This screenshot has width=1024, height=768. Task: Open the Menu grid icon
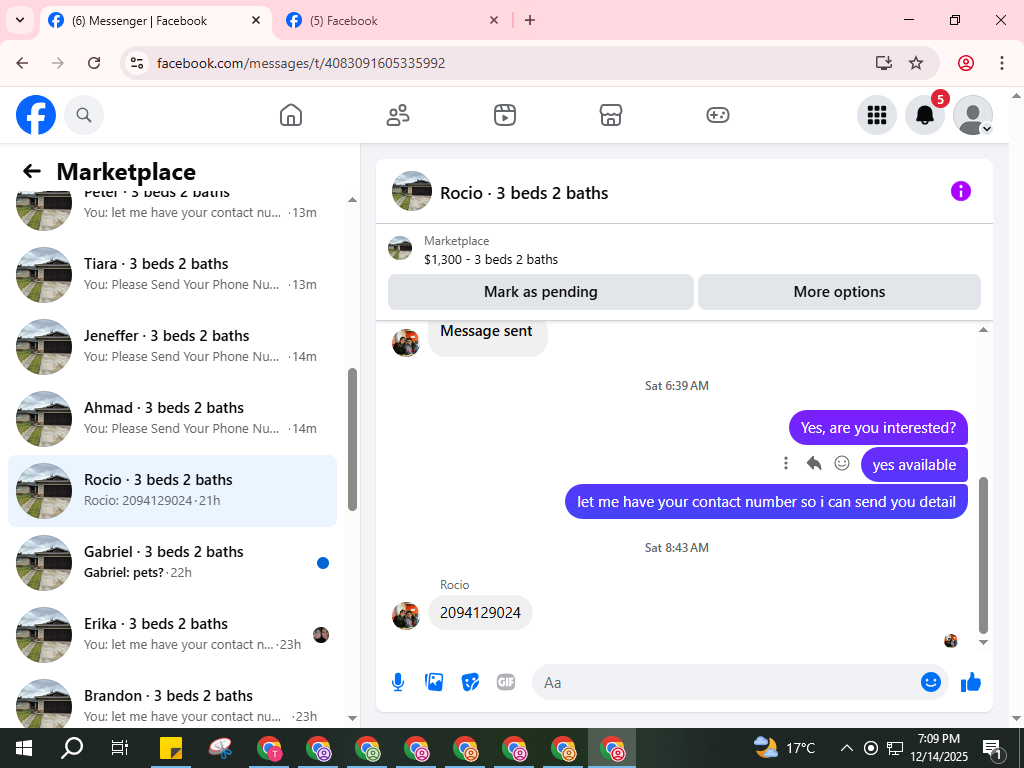876,115
